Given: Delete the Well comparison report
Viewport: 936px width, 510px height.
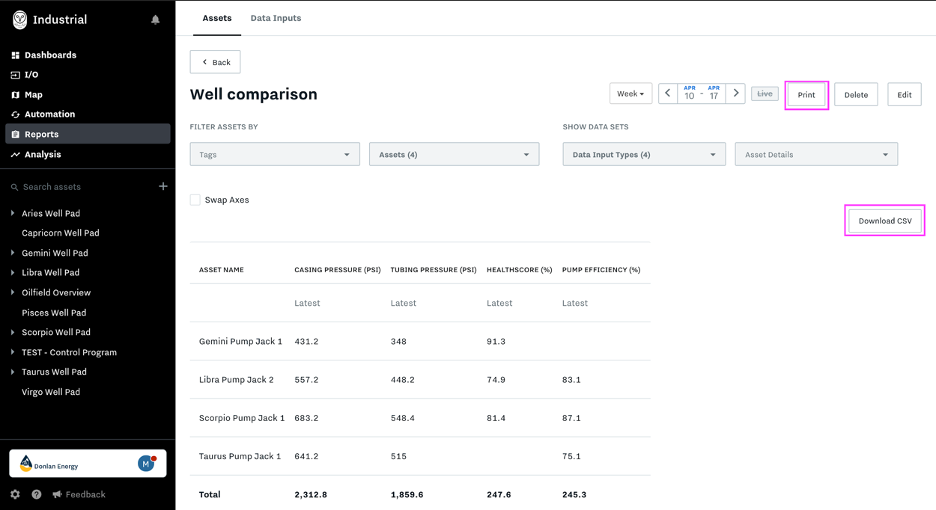Looking at the screenshot, I should (856, 95).
